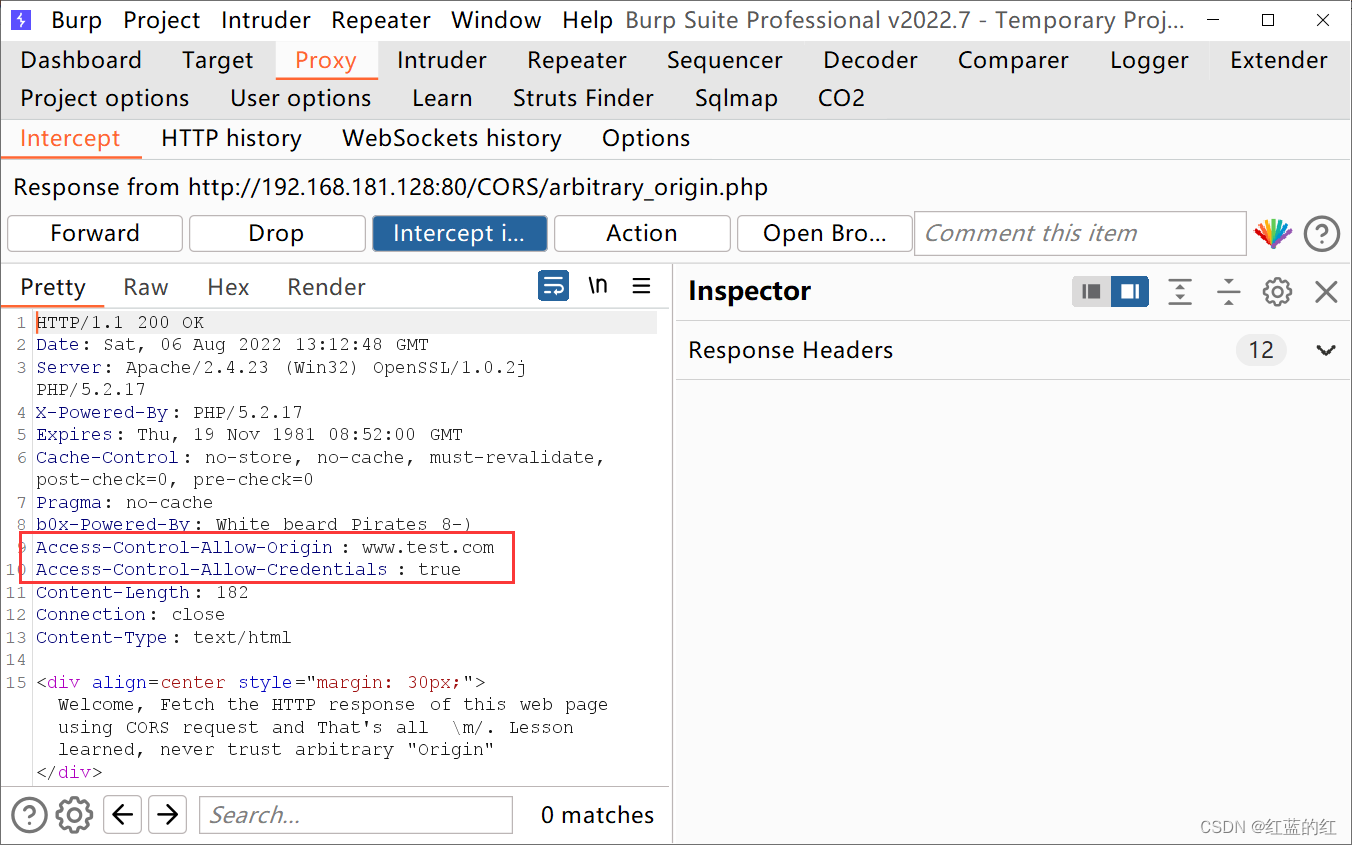Image resolution: width=1352 pixels, height=845 pixels.
Task: Close the Inspector panel
Action: point(1326,292)
